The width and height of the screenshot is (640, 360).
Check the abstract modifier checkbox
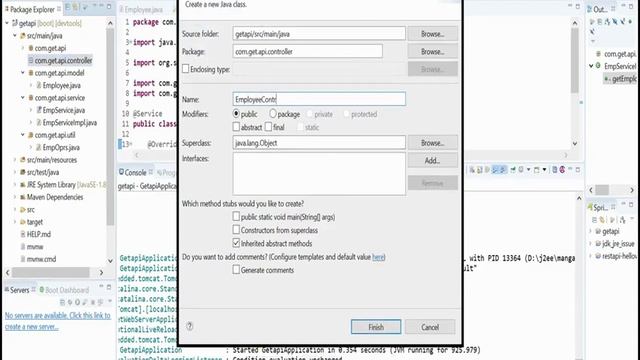pos(236,127)
